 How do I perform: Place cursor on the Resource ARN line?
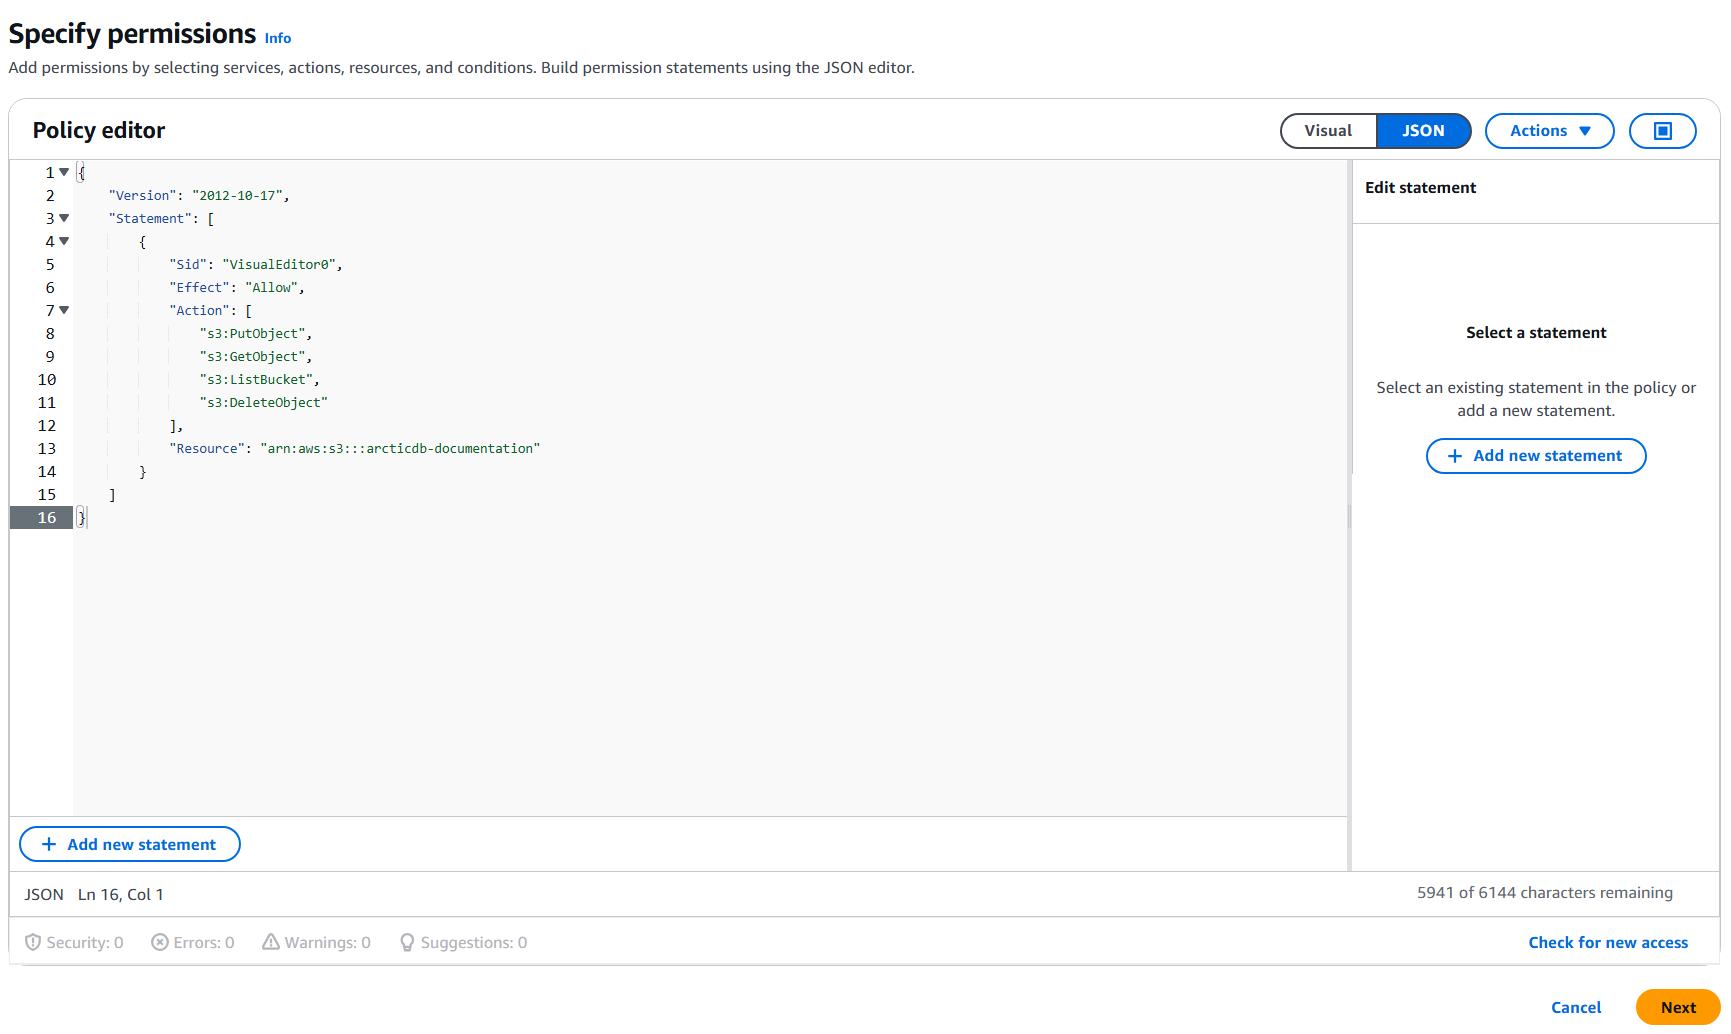pos(400,449)
